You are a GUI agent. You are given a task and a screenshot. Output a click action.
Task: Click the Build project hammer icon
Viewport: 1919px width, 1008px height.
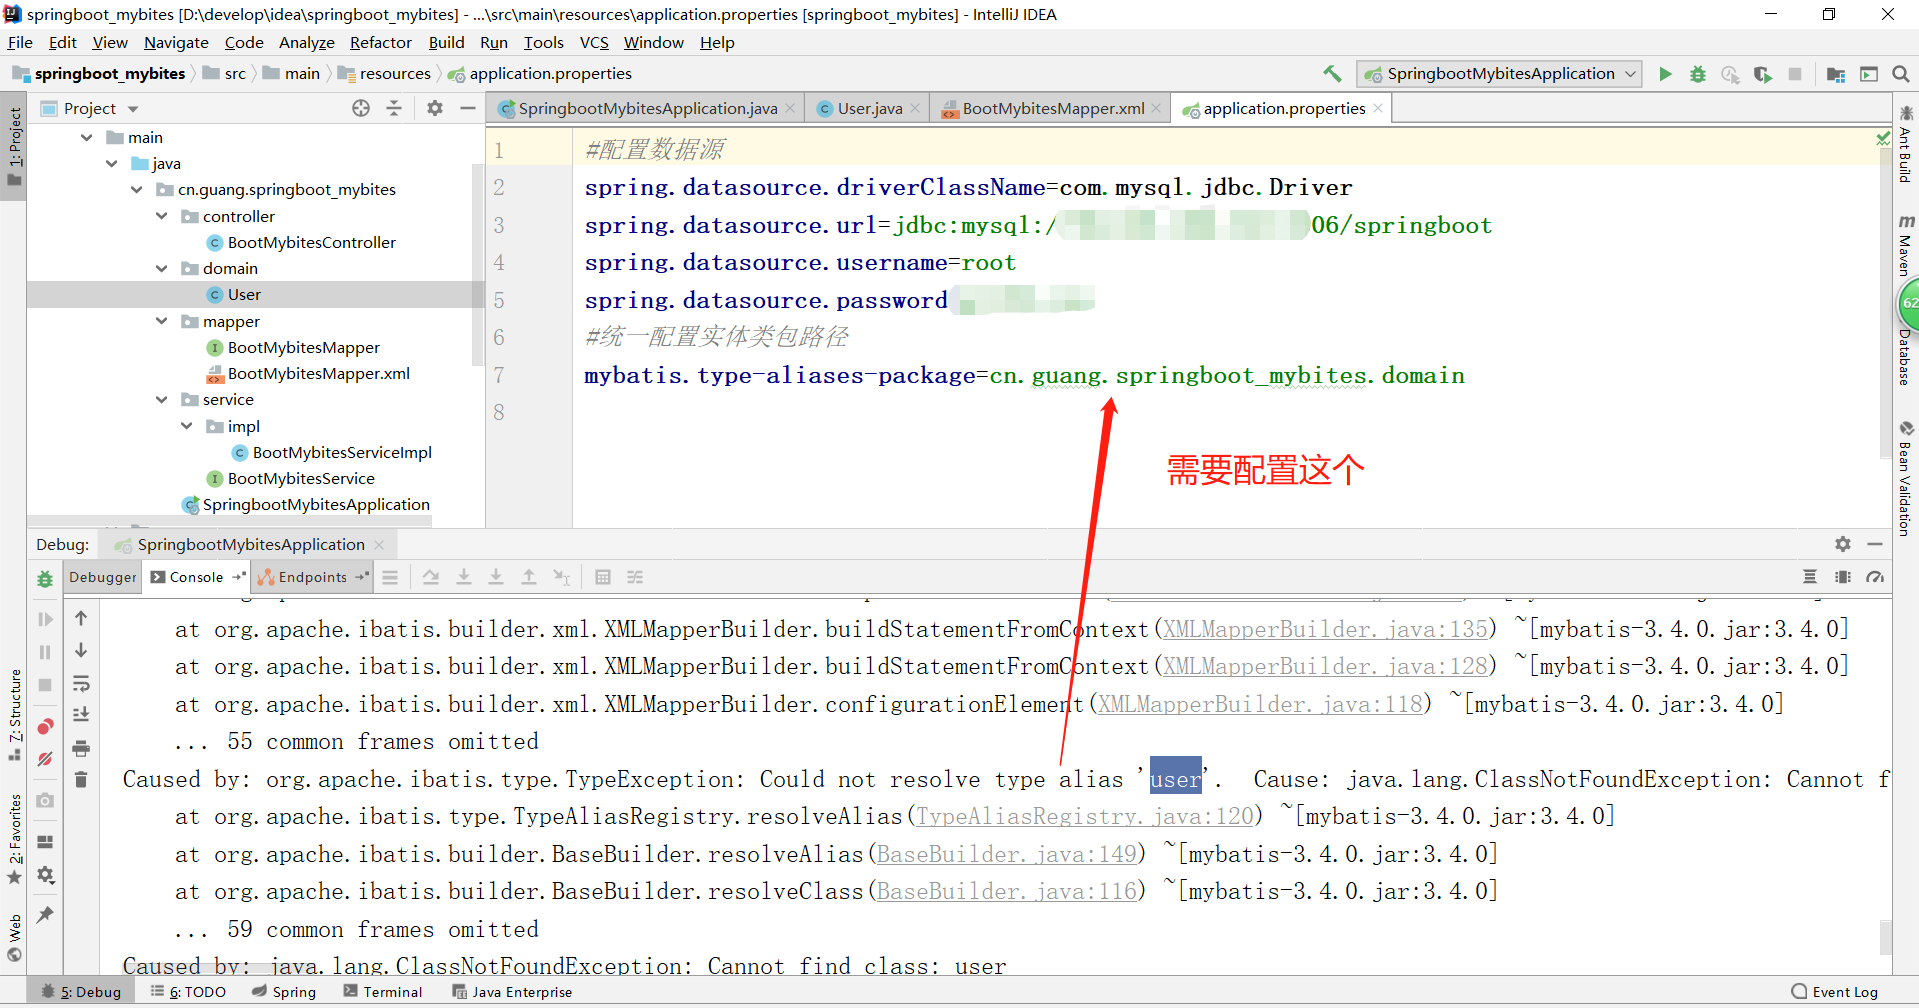[1332, 73]
